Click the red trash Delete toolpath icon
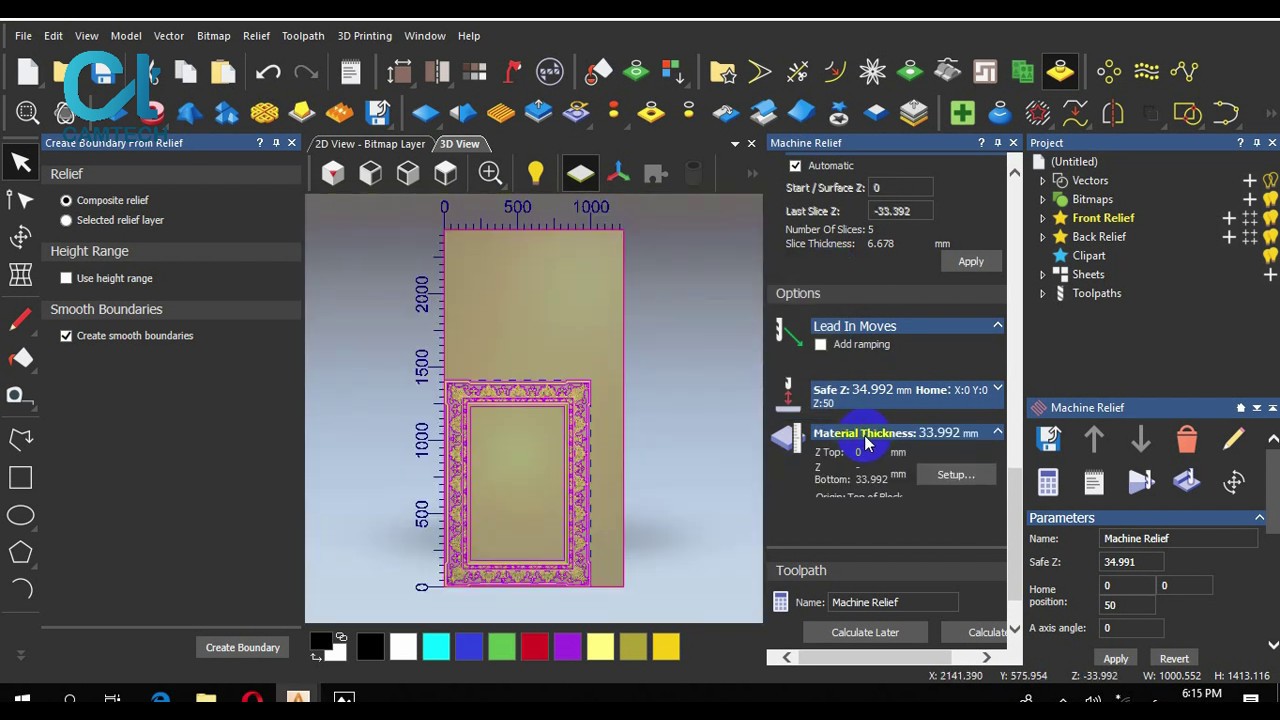1280x720 pixels. (x=1187, y=438)
